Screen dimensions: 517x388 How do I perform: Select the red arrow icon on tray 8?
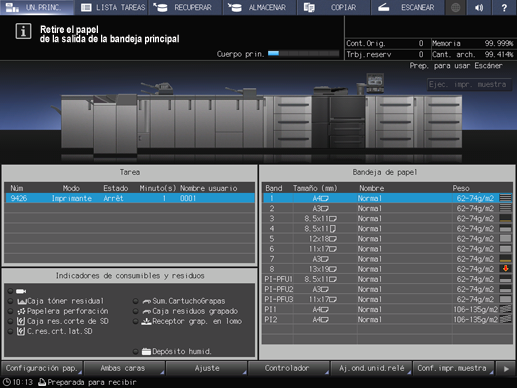point(505,269)
